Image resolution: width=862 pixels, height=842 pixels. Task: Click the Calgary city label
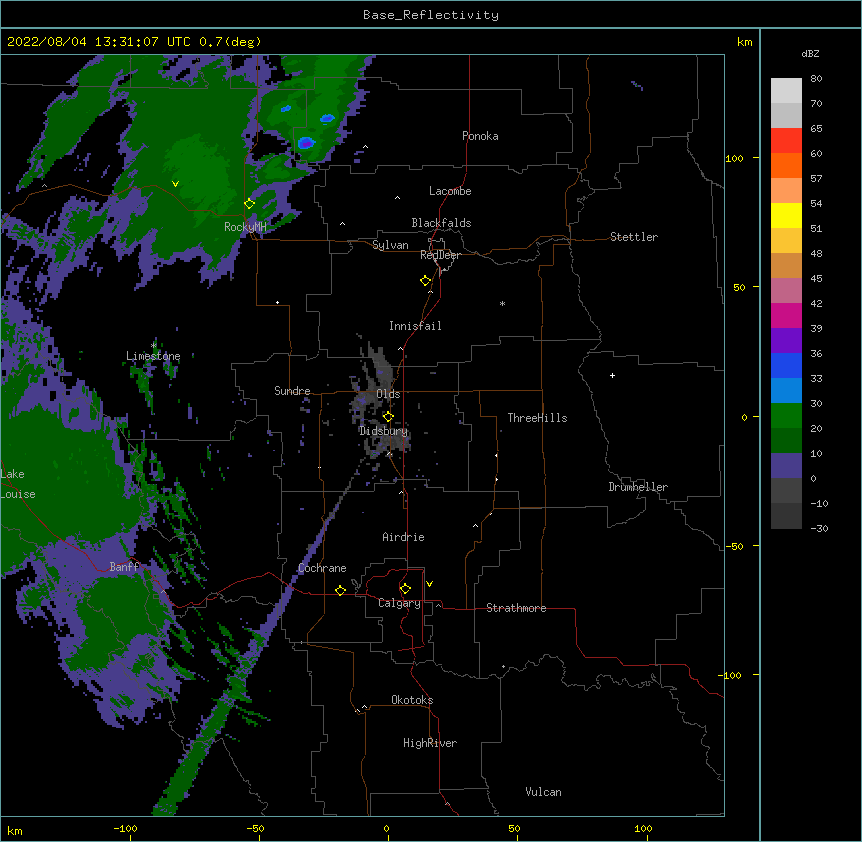pyautogui.click(x=400, y=603)
